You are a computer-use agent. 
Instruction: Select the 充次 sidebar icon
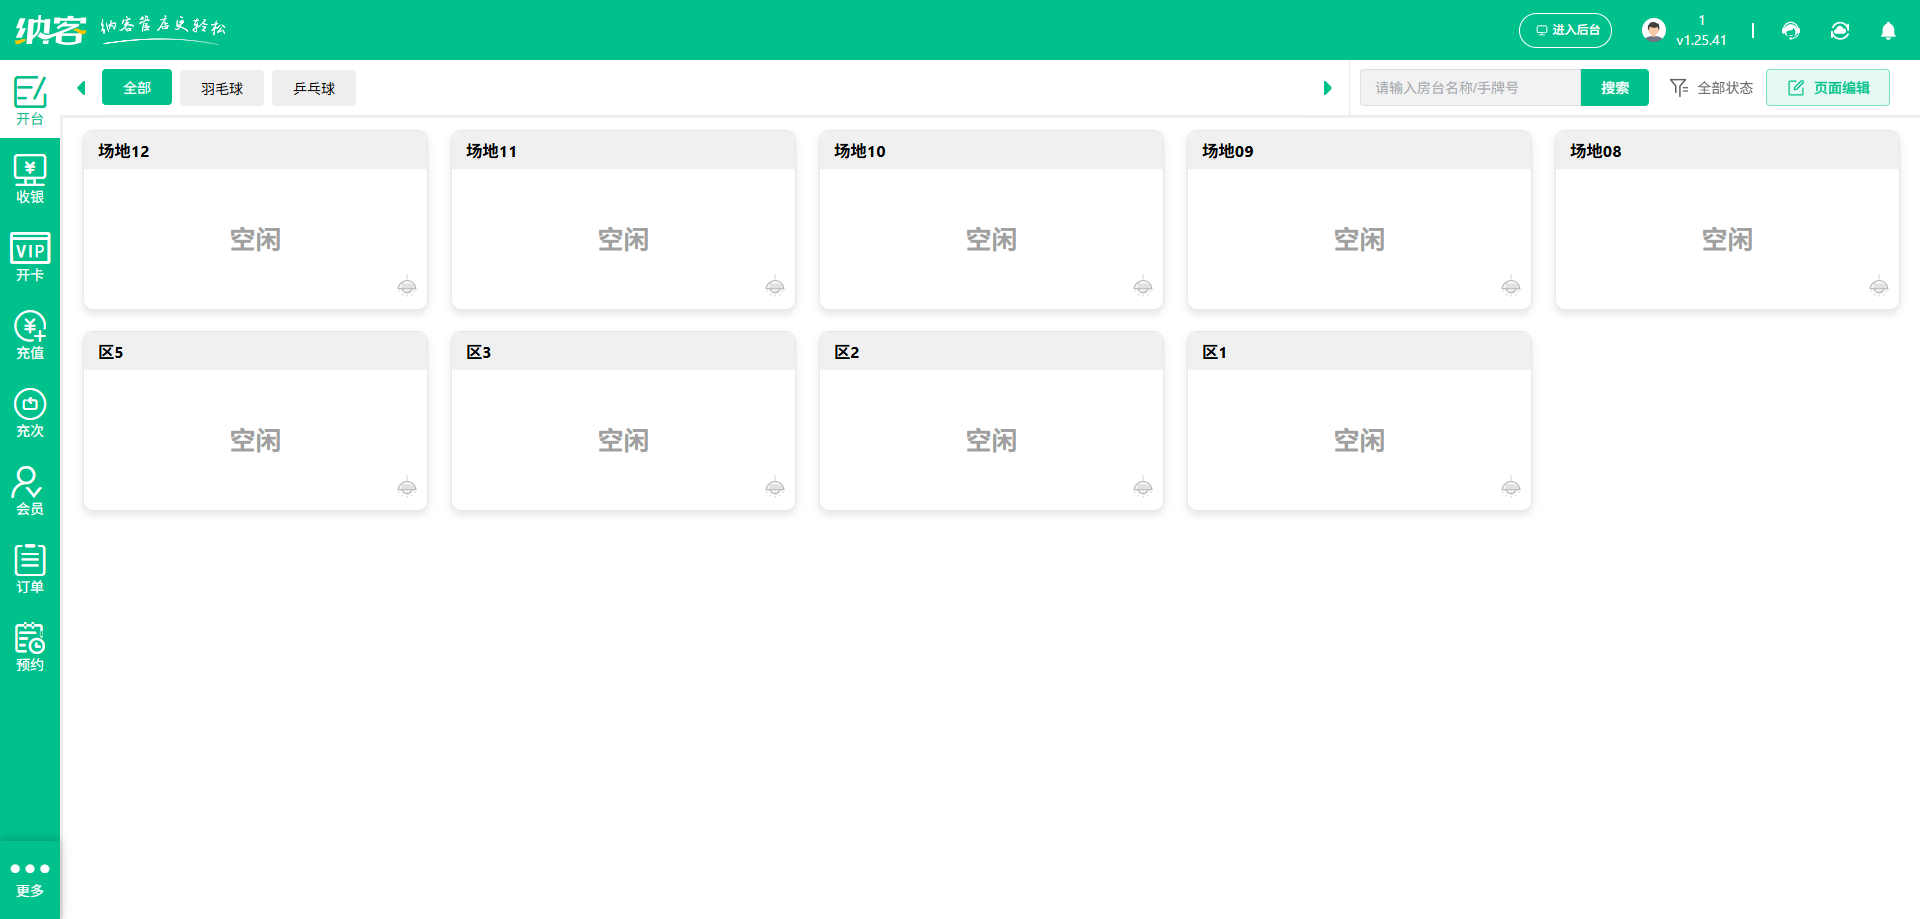pos(30,413)
